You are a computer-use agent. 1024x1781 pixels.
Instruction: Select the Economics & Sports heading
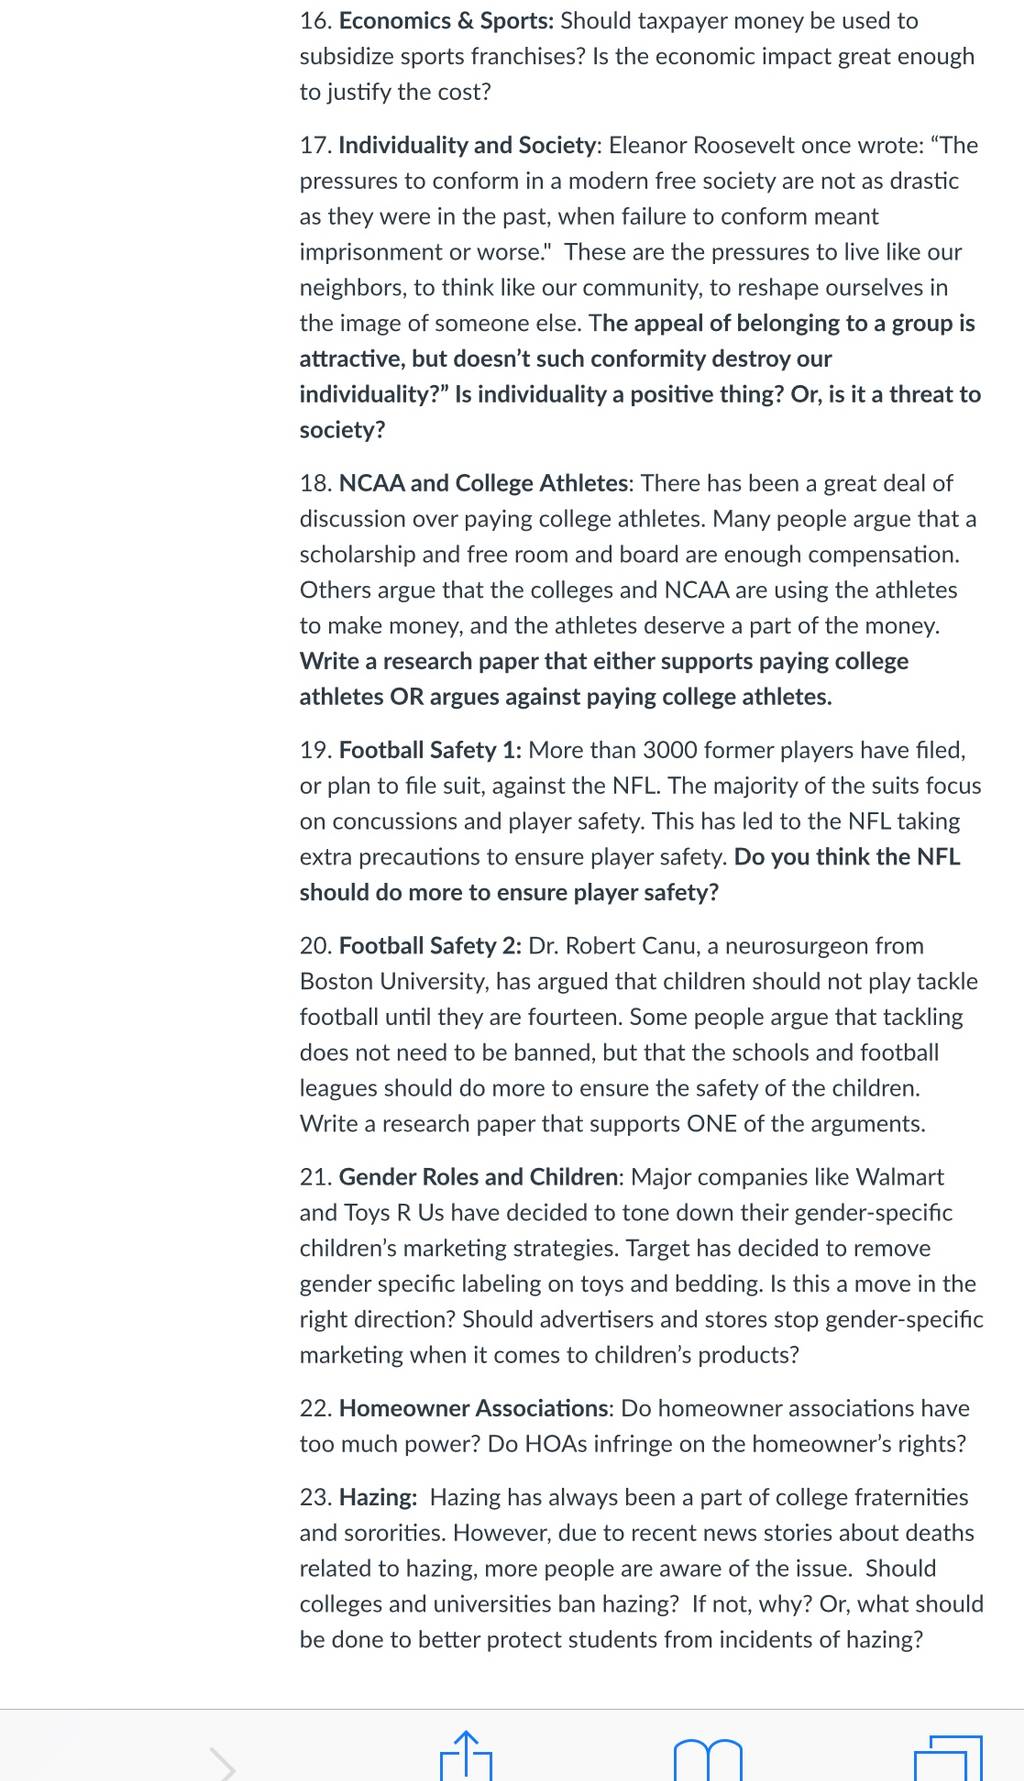click(447, 21)
